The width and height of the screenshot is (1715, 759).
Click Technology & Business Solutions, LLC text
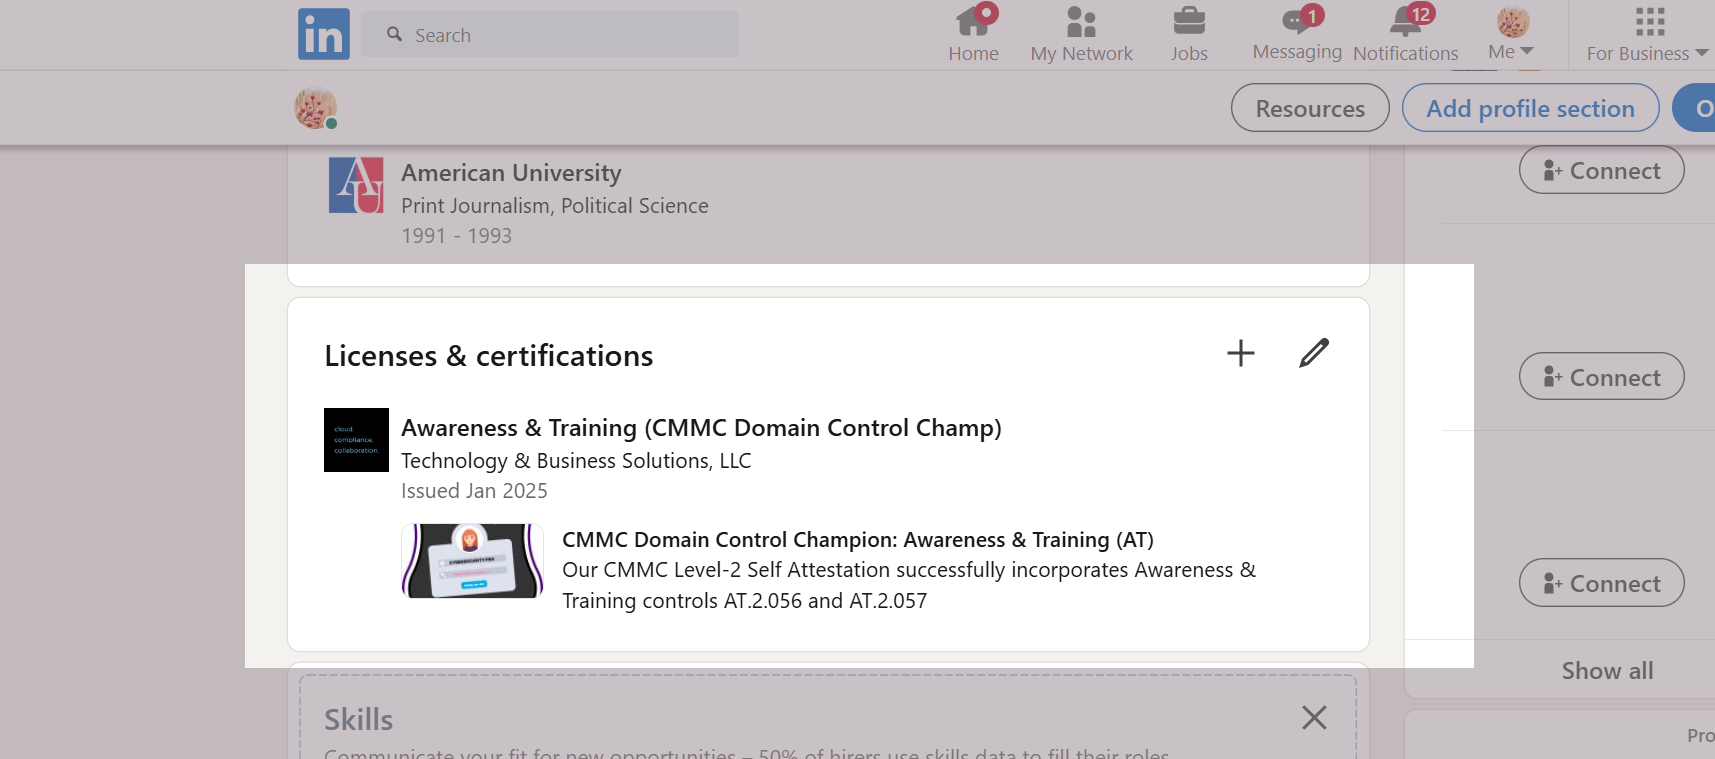point(576,461)
